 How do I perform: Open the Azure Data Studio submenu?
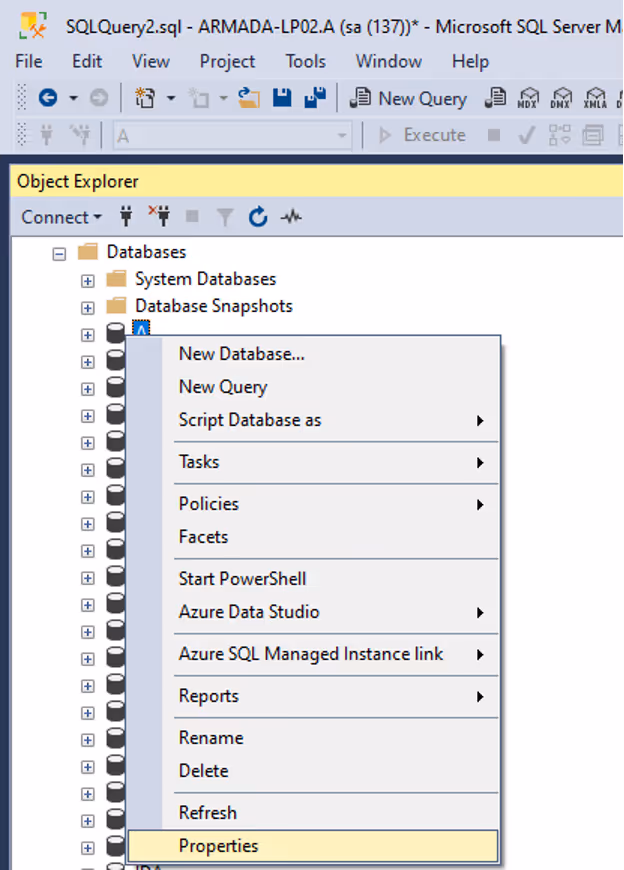click(x=313, y=612)
